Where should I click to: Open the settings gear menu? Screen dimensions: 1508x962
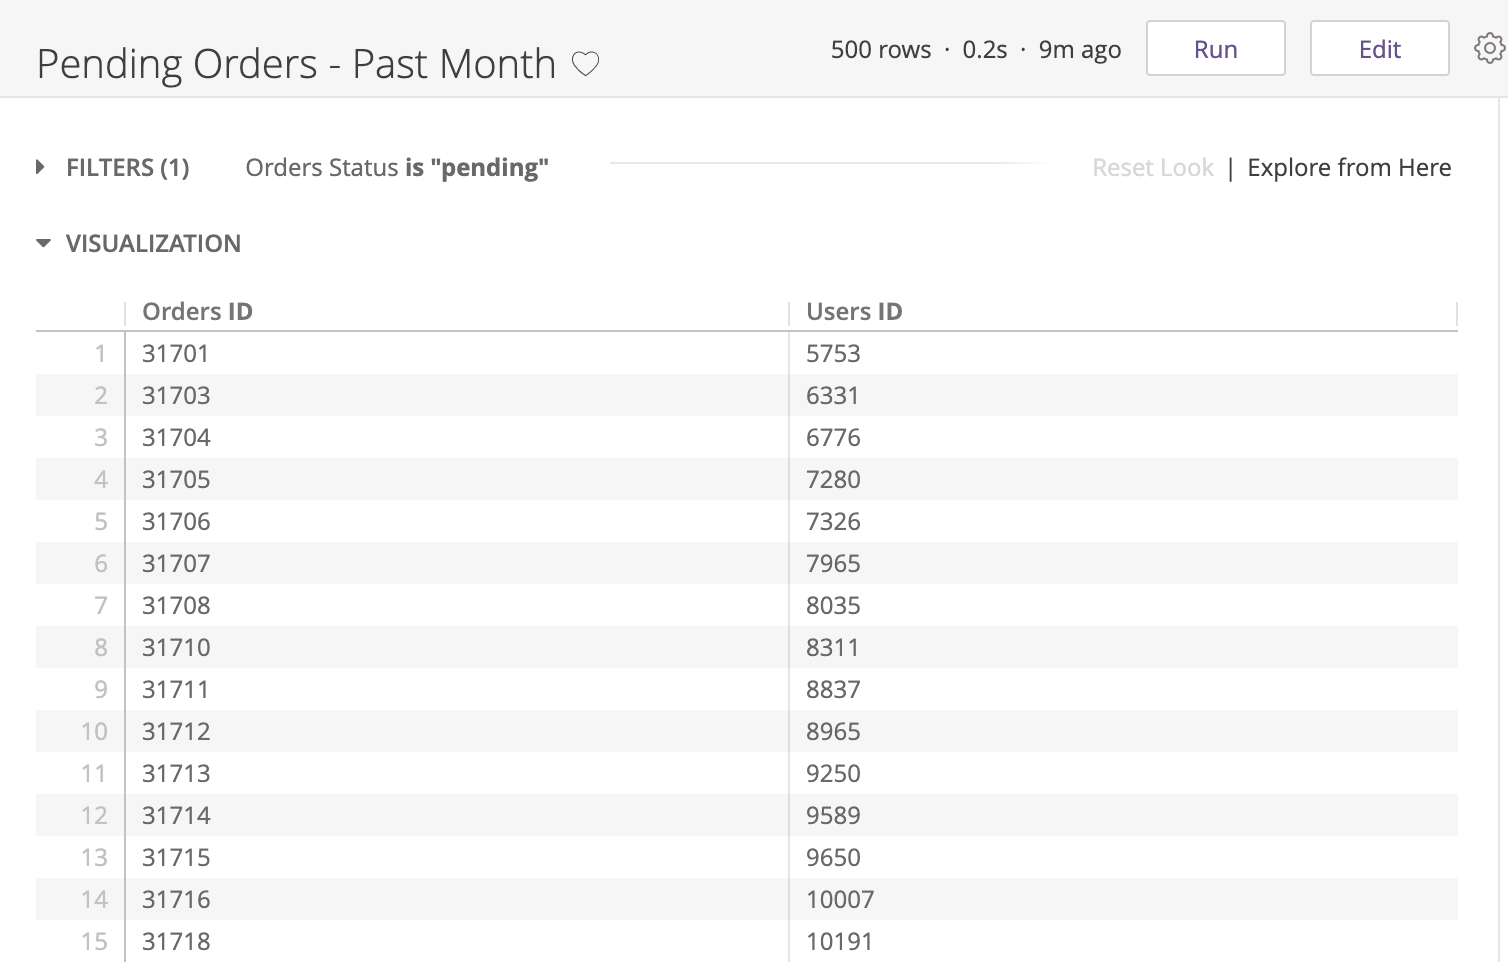[x=1489, y=48]
